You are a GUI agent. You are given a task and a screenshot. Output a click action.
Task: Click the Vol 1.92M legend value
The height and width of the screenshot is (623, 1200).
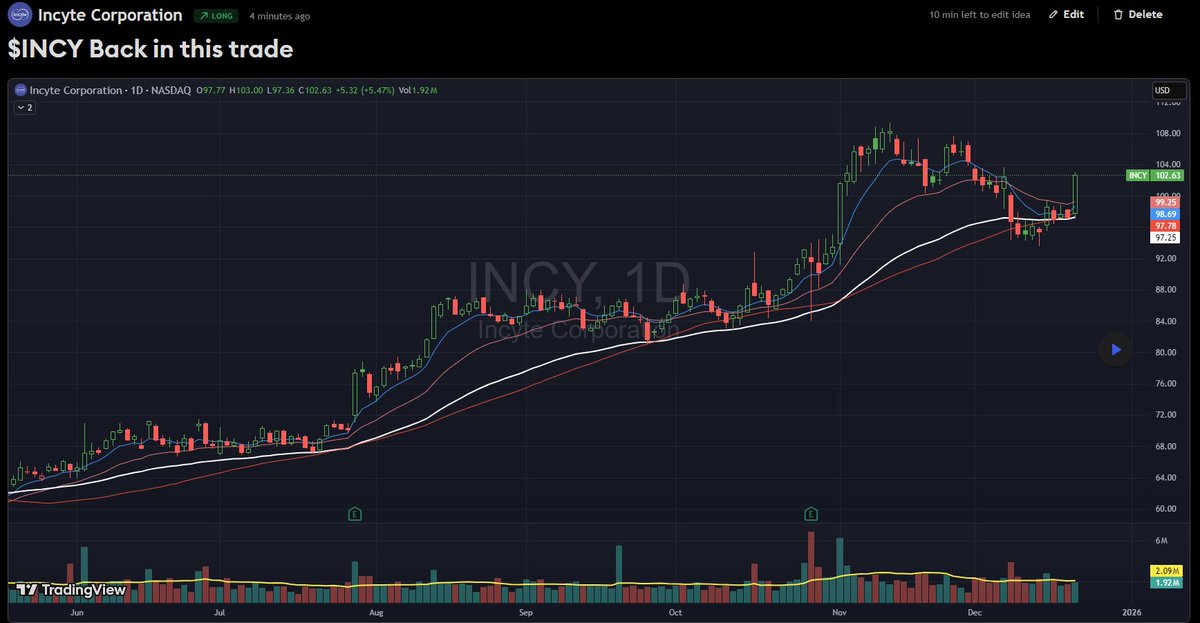(x=419, y=90)
